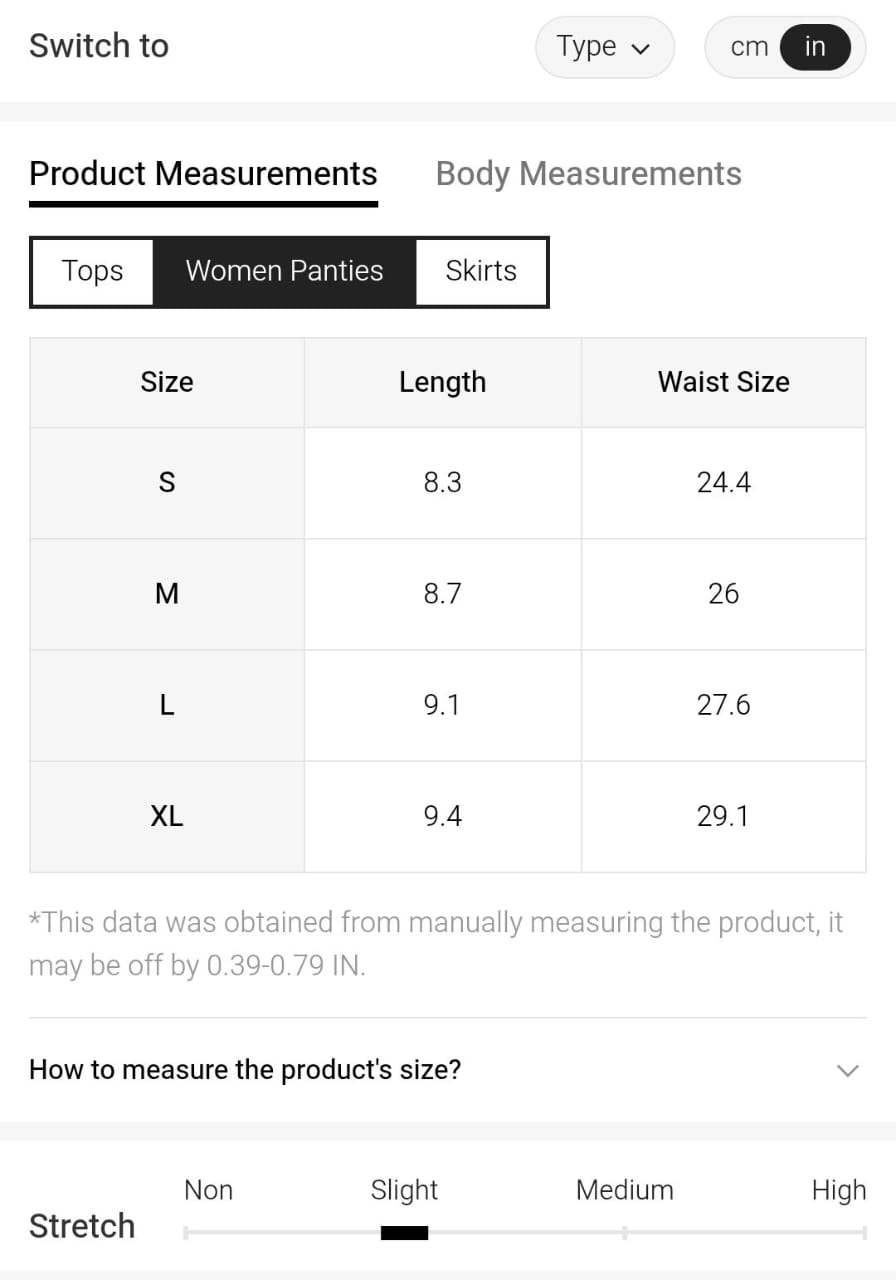This screenshot has height=1280, width=896.
Task: Click the Medium stretch level label
Action: [624, 1190]
